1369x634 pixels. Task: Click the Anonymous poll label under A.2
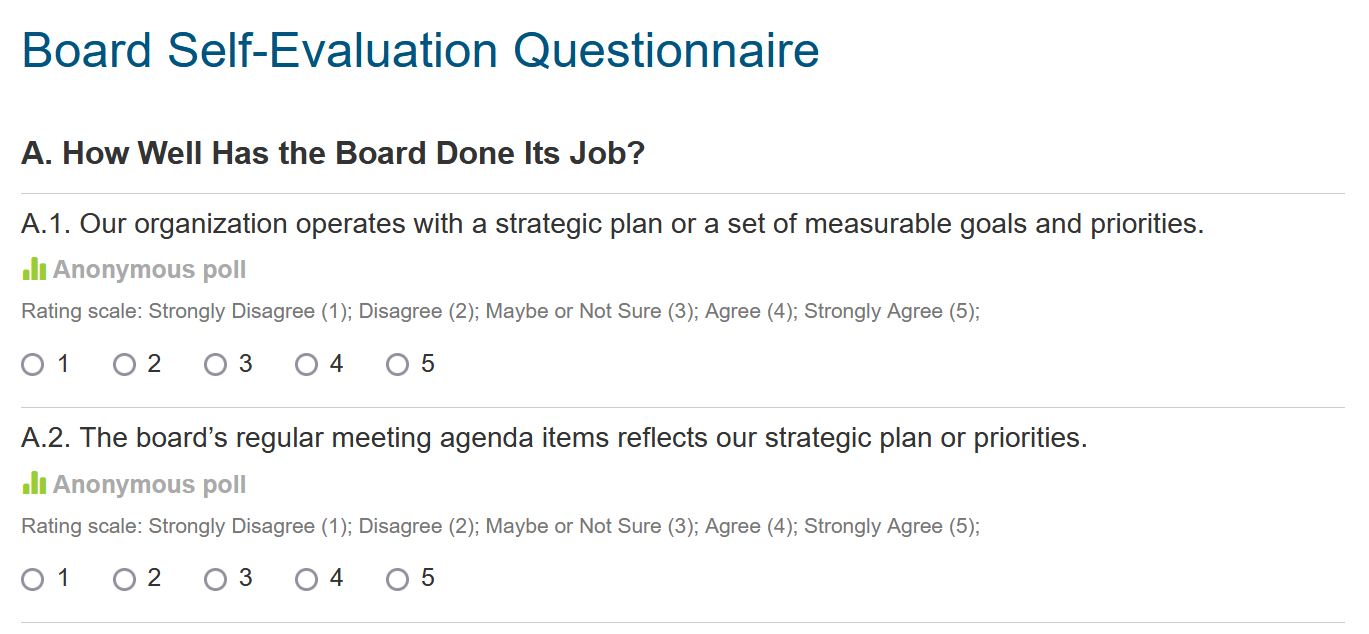(x=149, y=485)
